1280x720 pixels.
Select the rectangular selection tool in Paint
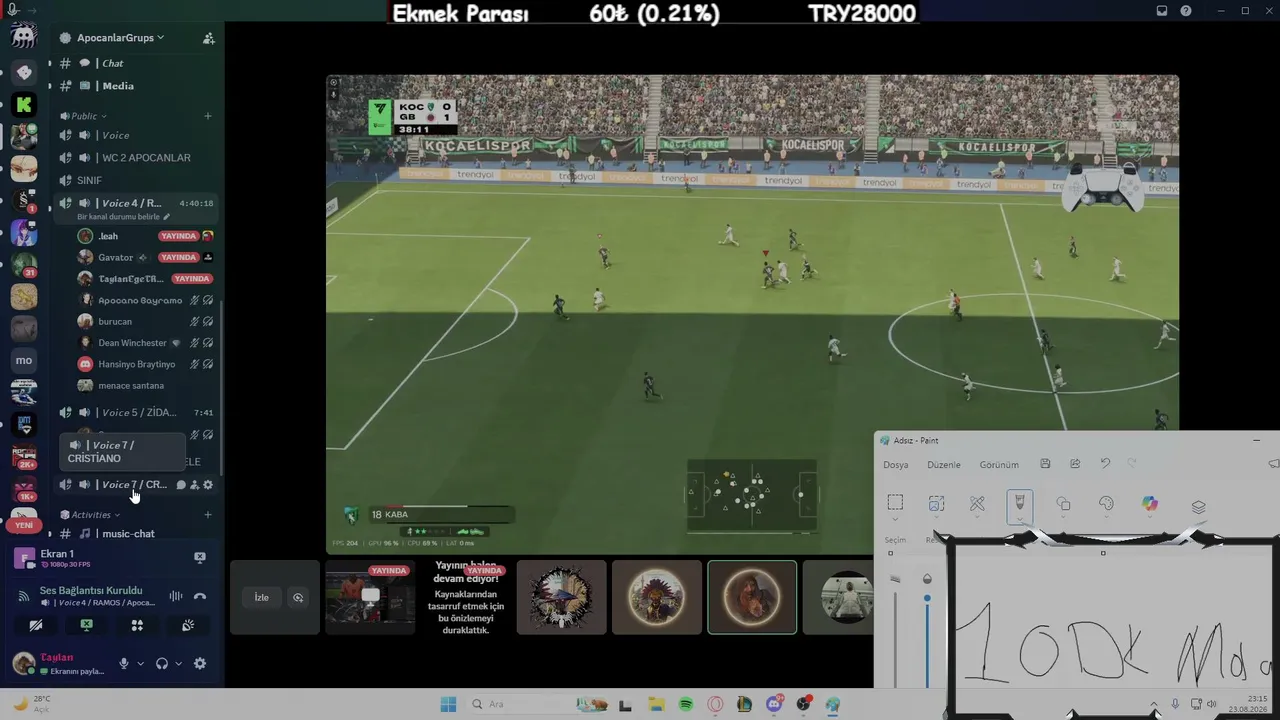coord(895,503)
